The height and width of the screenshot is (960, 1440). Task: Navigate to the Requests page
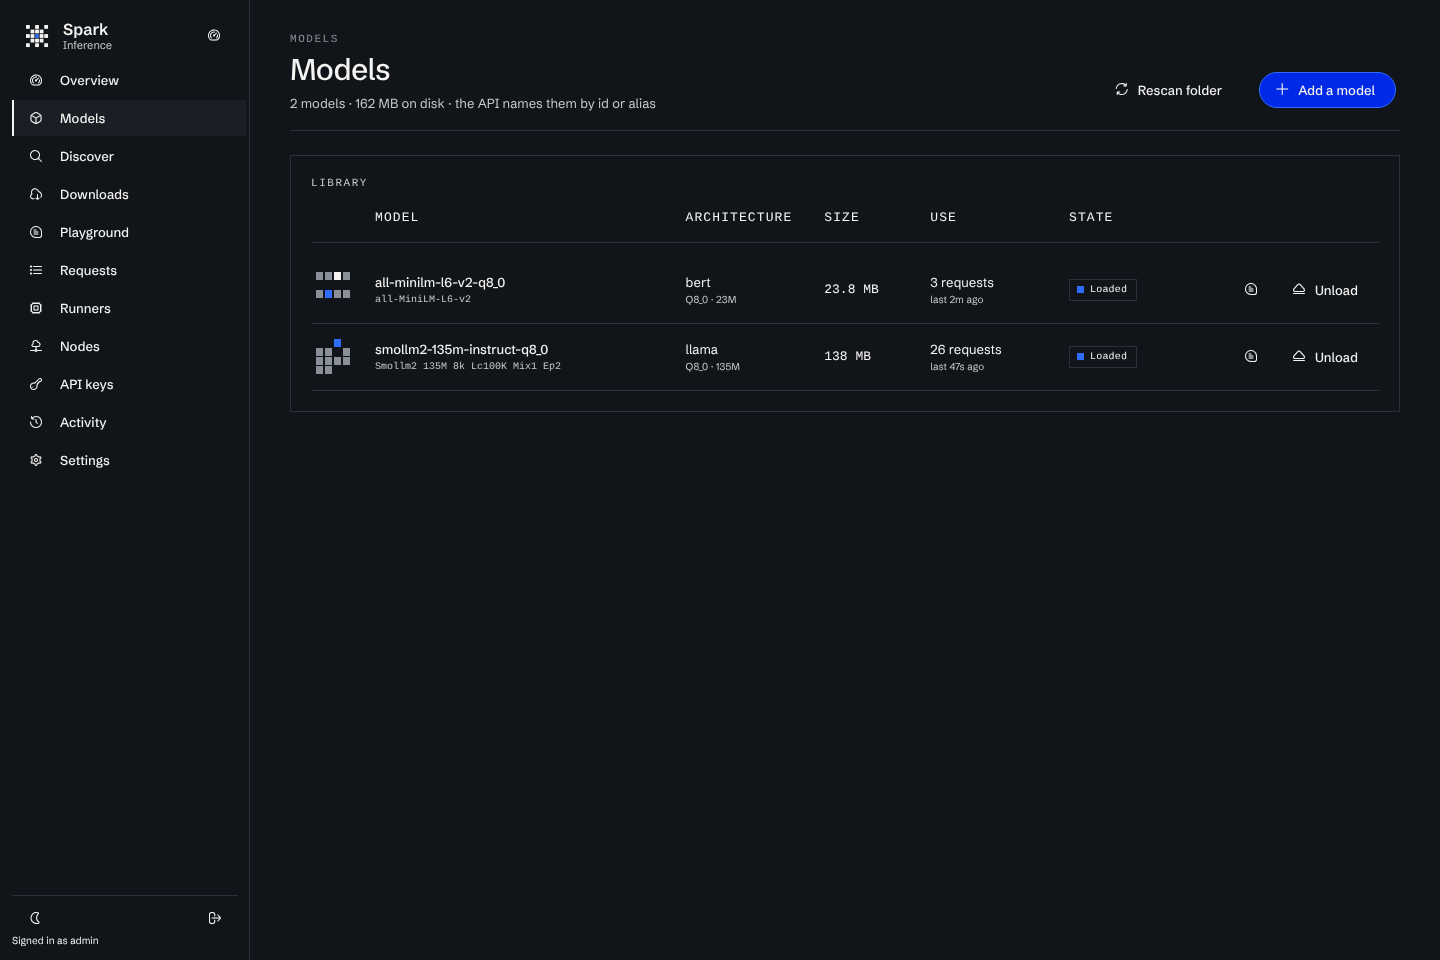[x=129, y=270]
